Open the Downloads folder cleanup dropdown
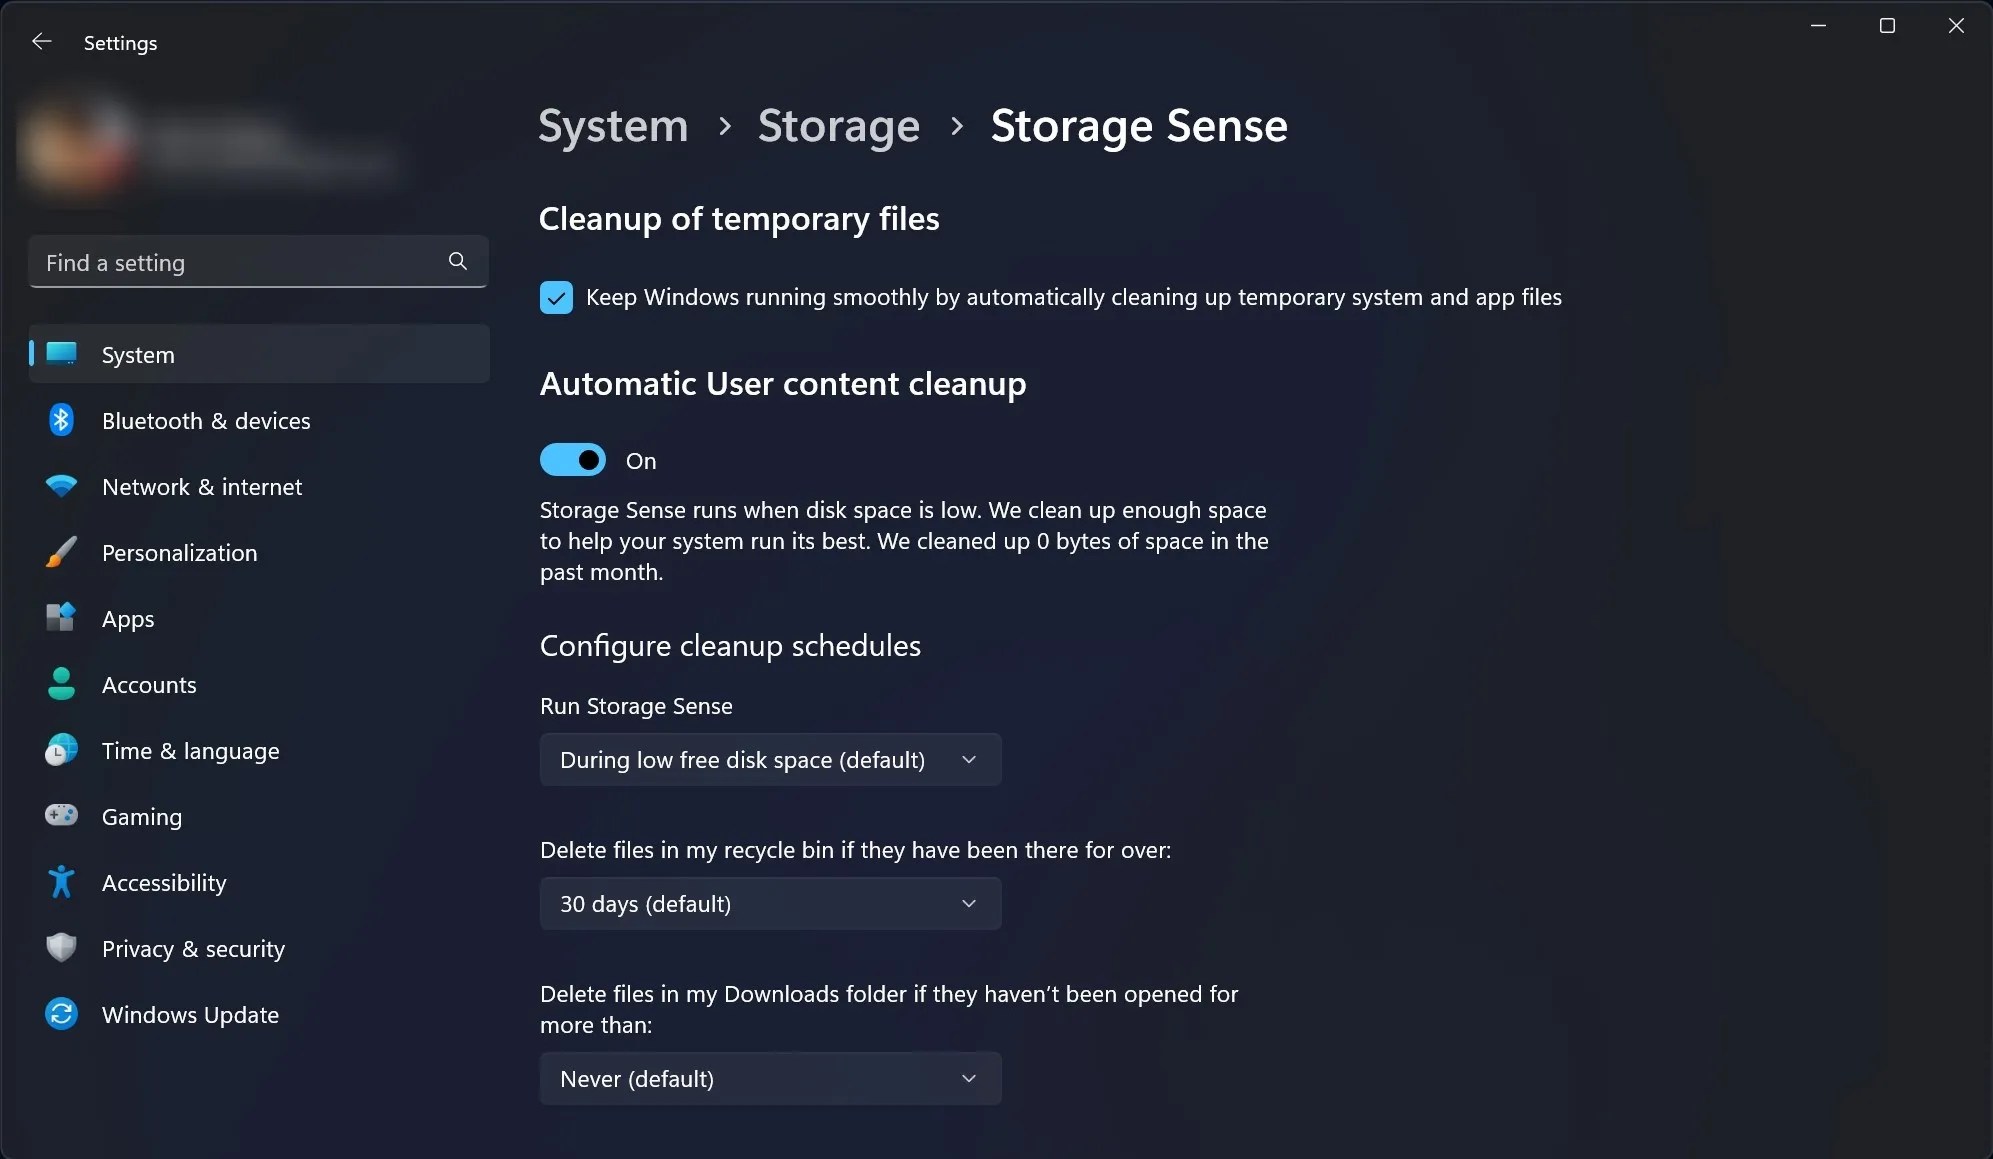1993x1159 pixels. point(770,1079)
